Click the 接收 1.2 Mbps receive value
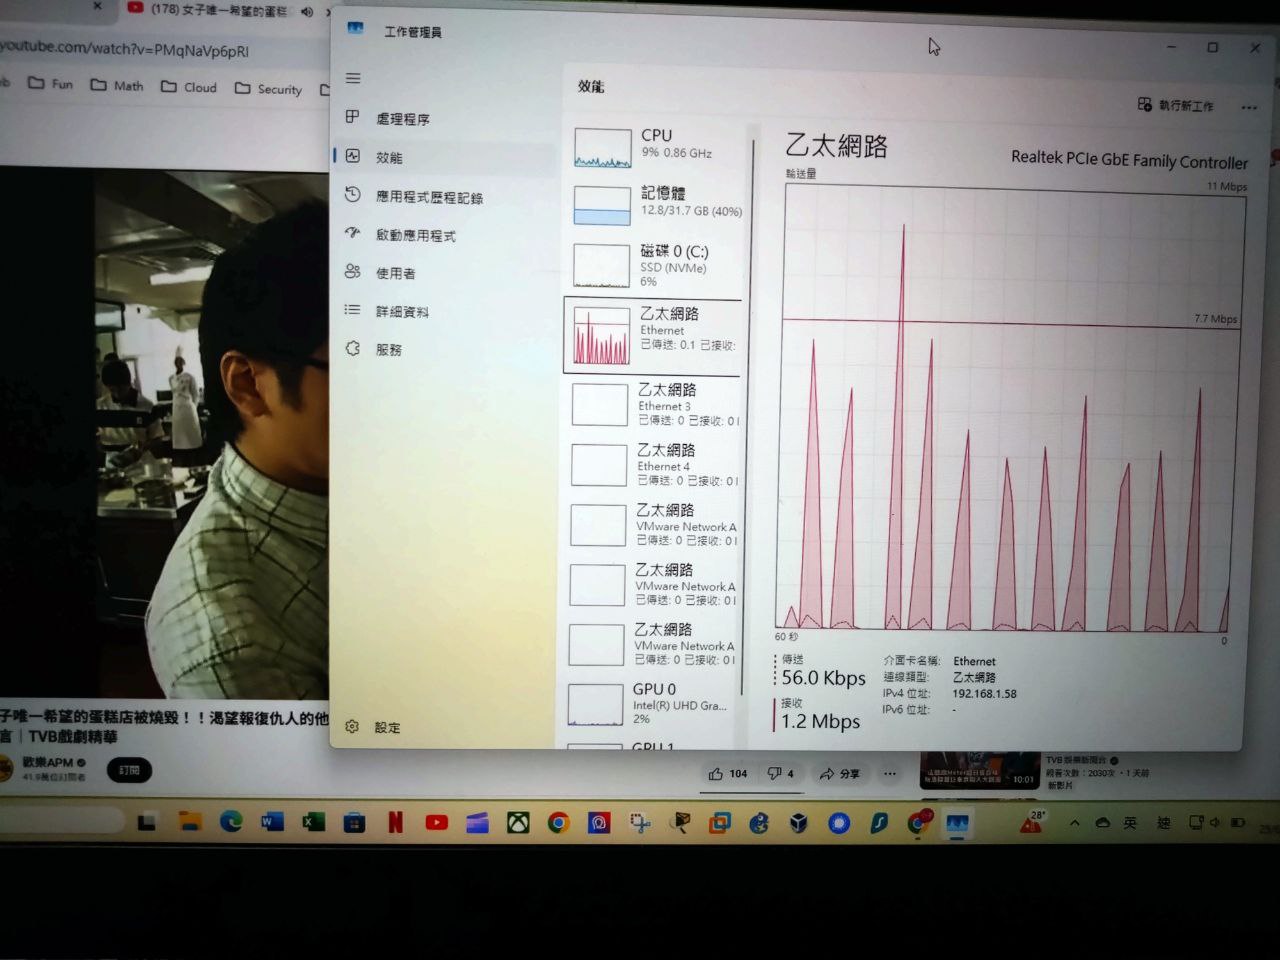Viewport: 1280px width, 960px height. click(820, 721)
